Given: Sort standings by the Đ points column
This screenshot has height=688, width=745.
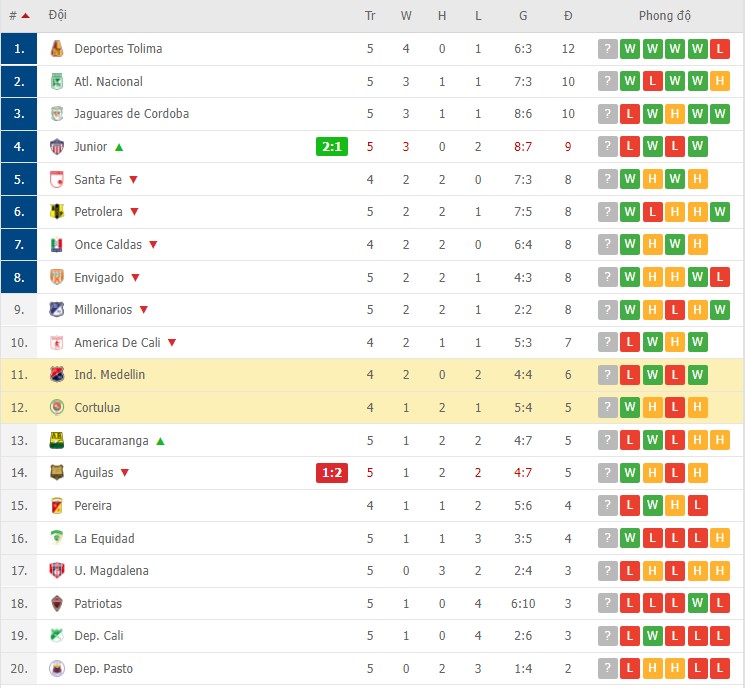Looking at the screenshot, I should (568, 16).
